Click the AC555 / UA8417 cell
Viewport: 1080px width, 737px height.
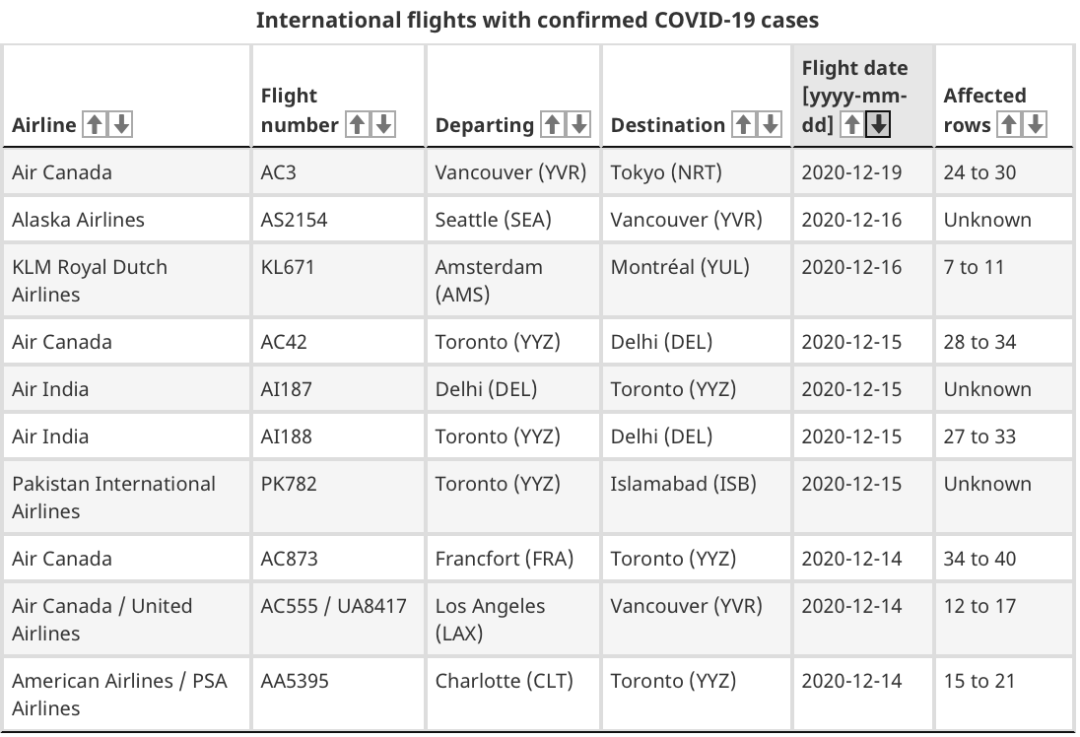[x=338, y=620]
